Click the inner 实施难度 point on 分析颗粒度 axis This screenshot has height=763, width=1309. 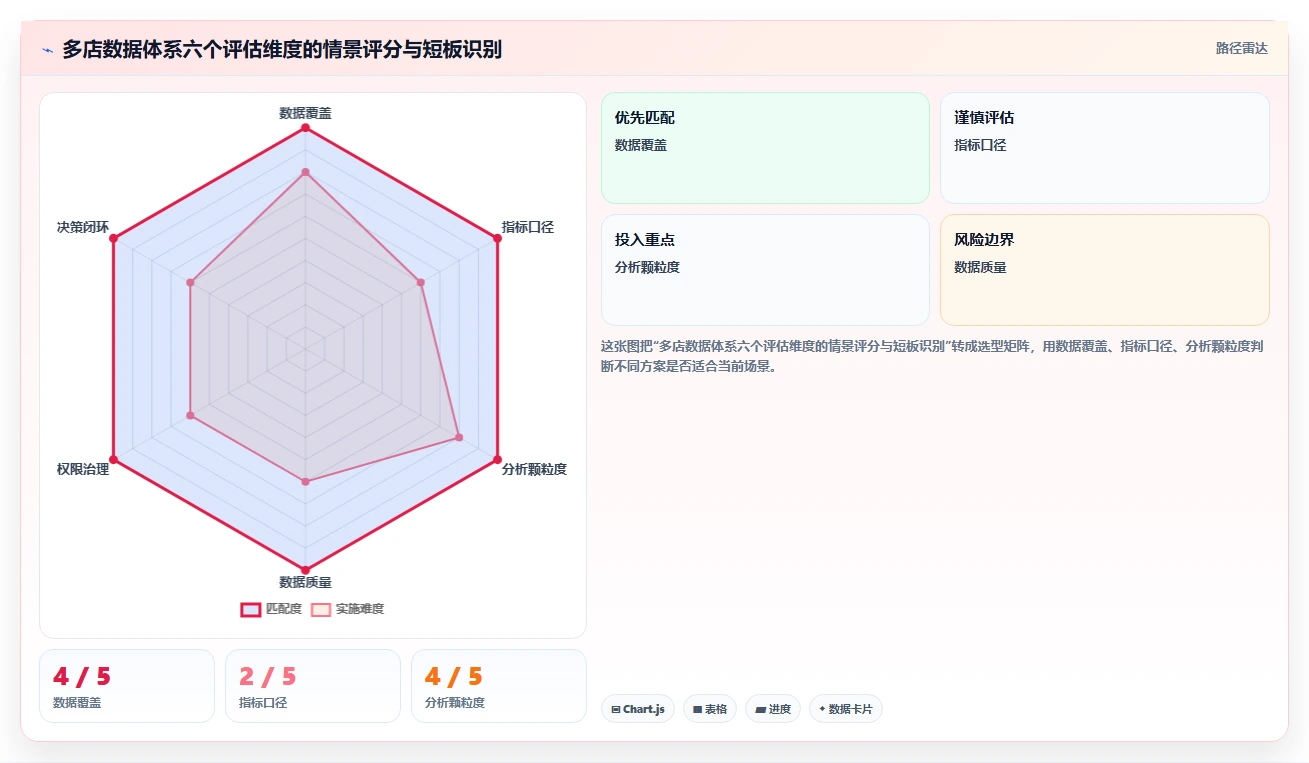(x=459, y=437)
